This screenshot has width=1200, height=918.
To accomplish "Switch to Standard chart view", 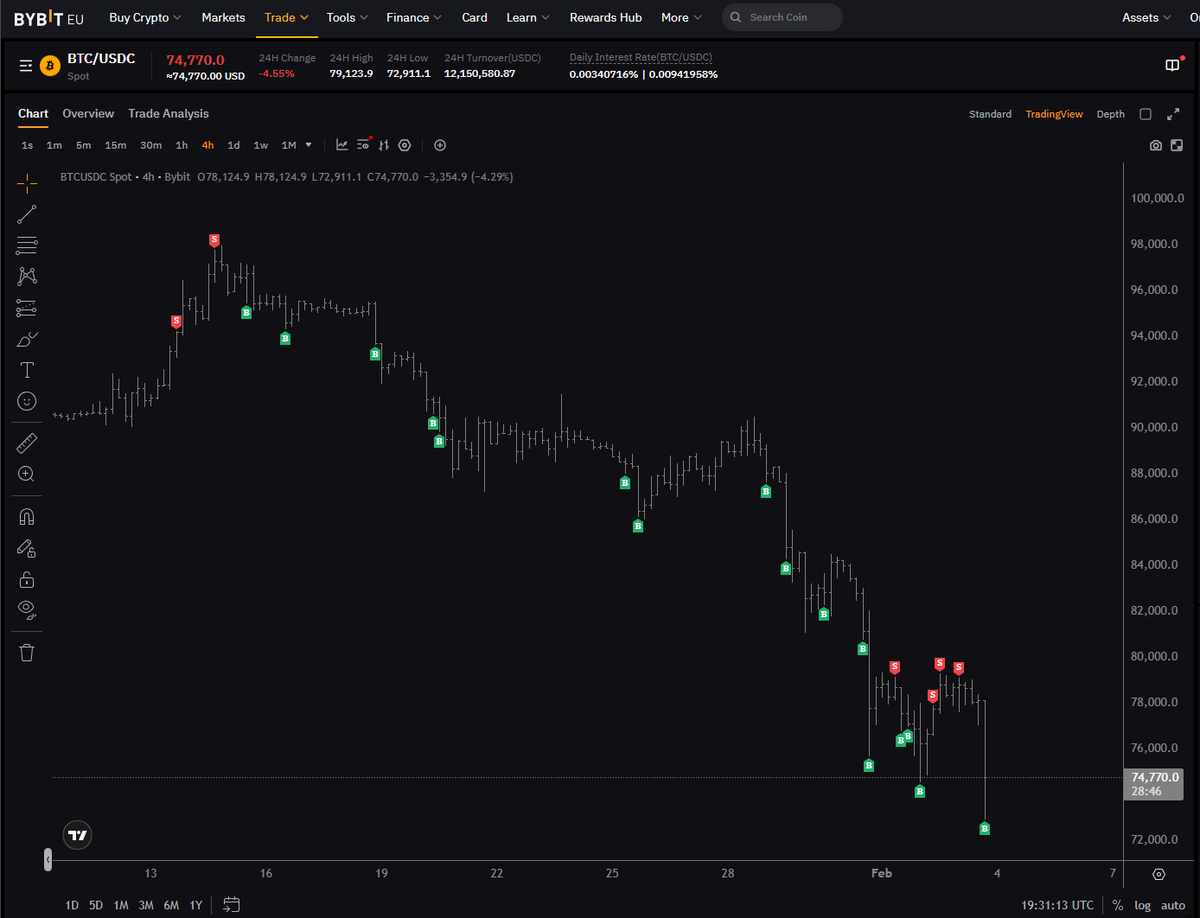I will point(990,114).
